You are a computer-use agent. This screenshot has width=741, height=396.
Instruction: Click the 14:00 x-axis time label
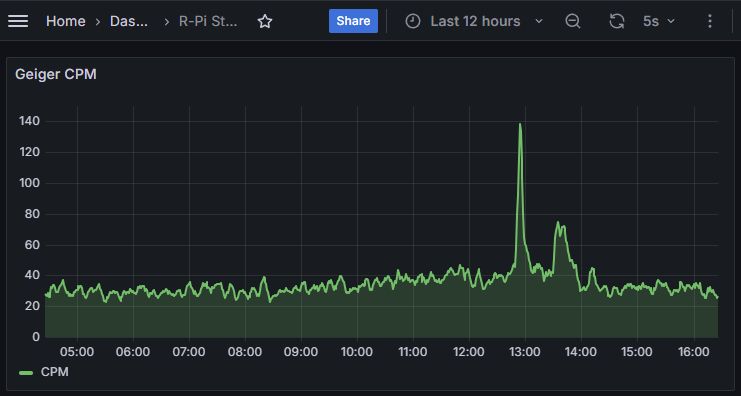[x=581, y=352]
